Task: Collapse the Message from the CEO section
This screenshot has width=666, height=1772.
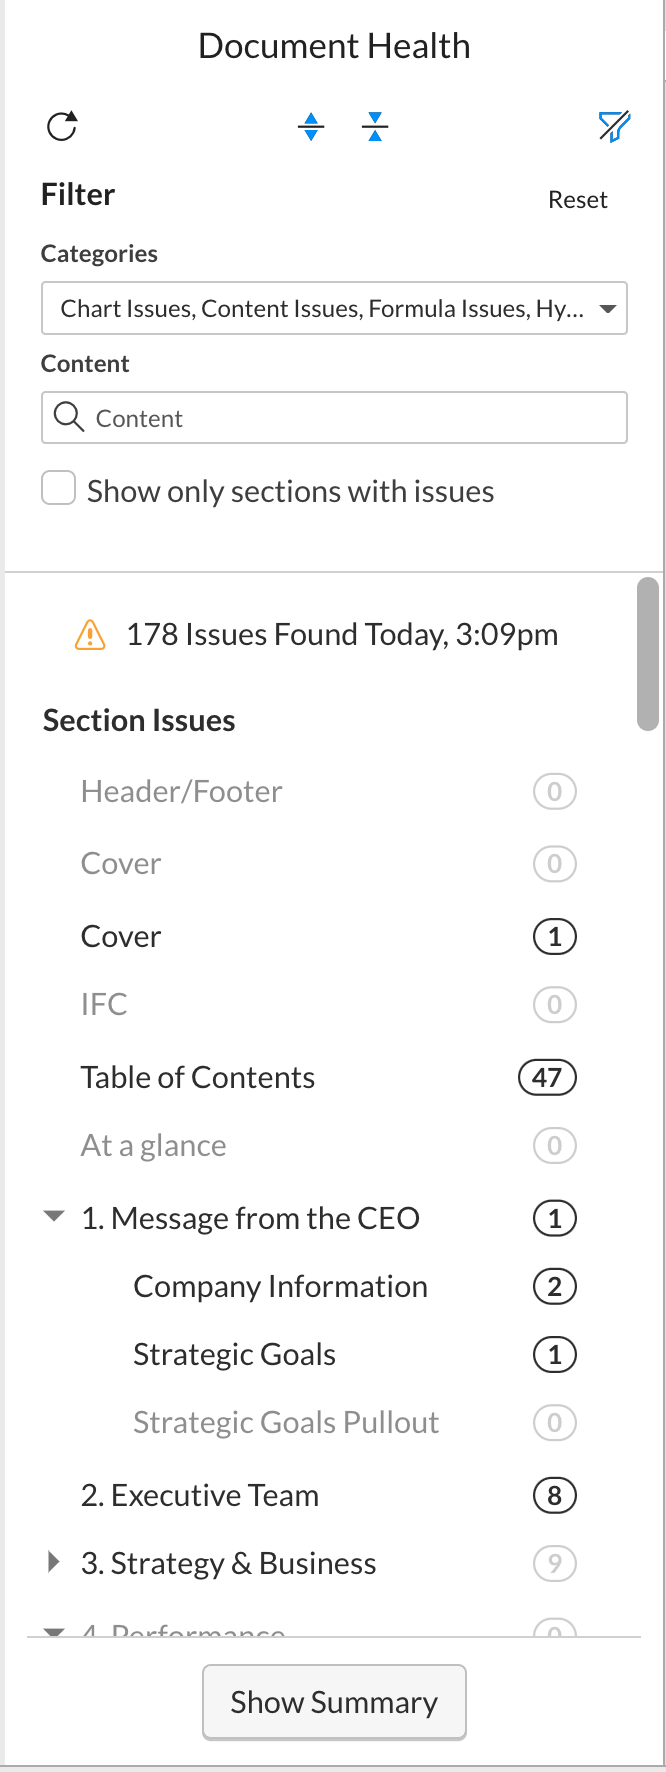Action: click(54, 1217)
